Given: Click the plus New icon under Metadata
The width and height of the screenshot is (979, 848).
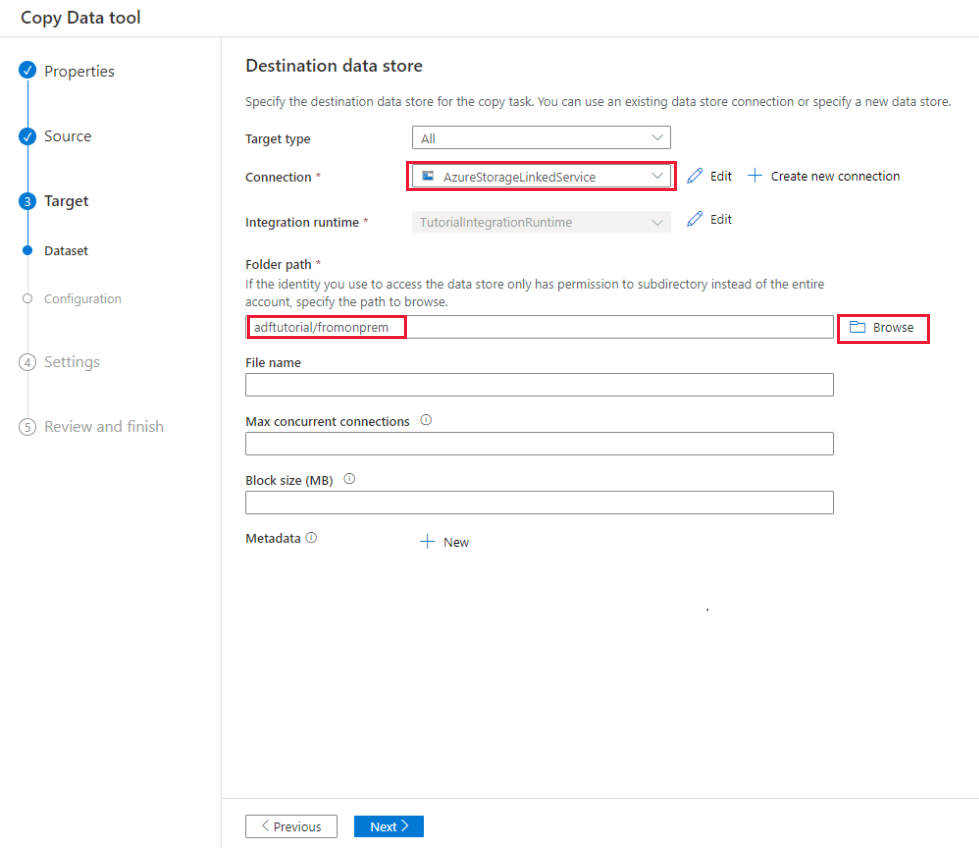Looking at the screenshot, I should (x=428, y=541).
